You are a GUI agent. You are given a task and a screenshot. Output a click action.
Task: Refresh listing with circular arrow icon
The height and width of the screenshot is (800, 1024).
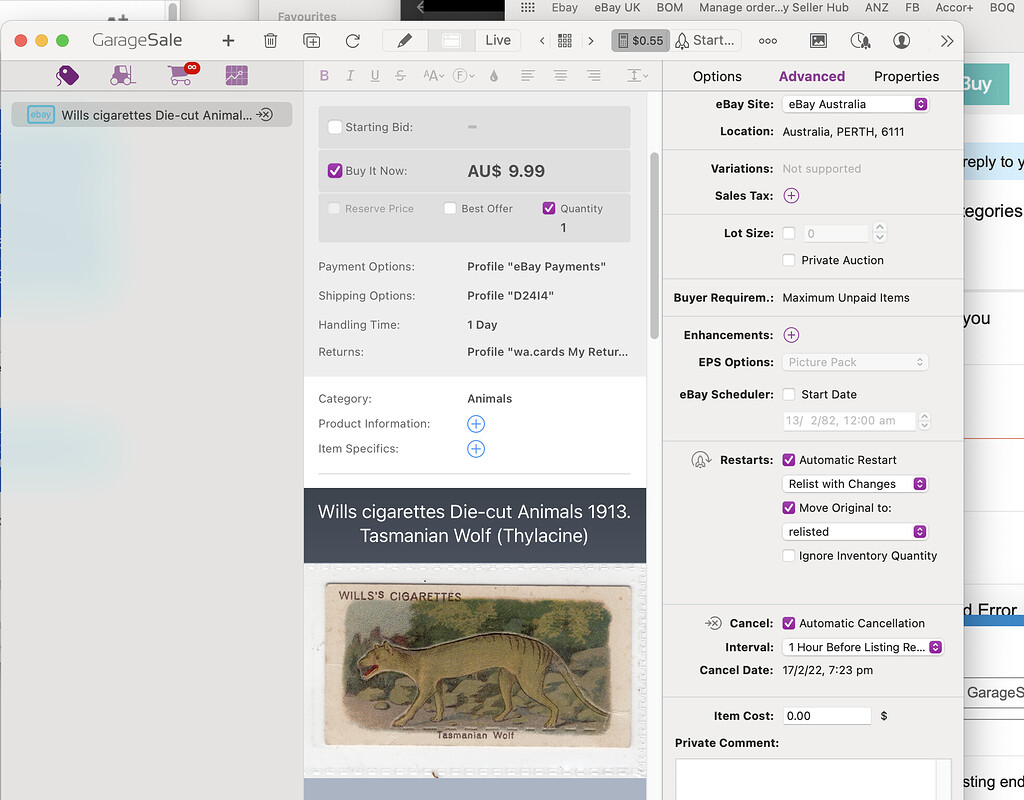(353, 40)
